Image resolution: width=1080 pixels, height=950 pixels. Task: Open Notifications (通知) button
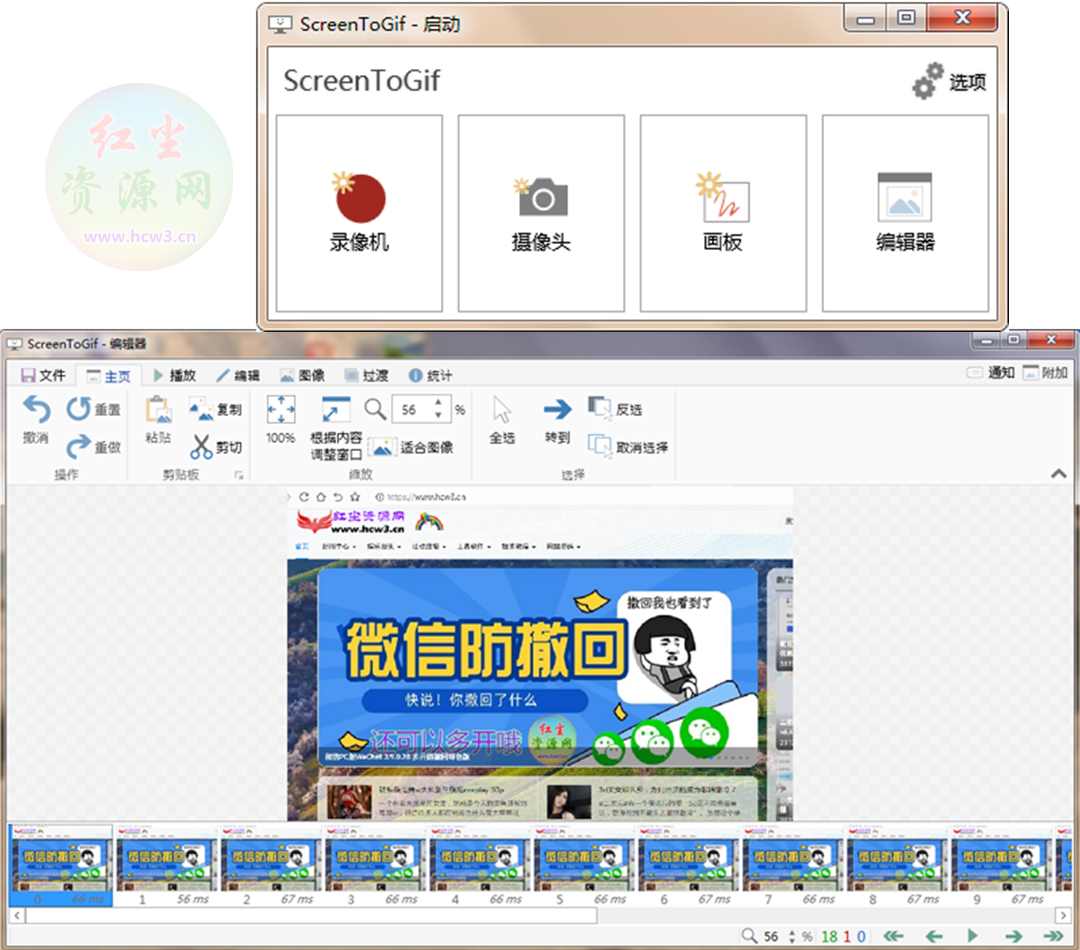990,373
